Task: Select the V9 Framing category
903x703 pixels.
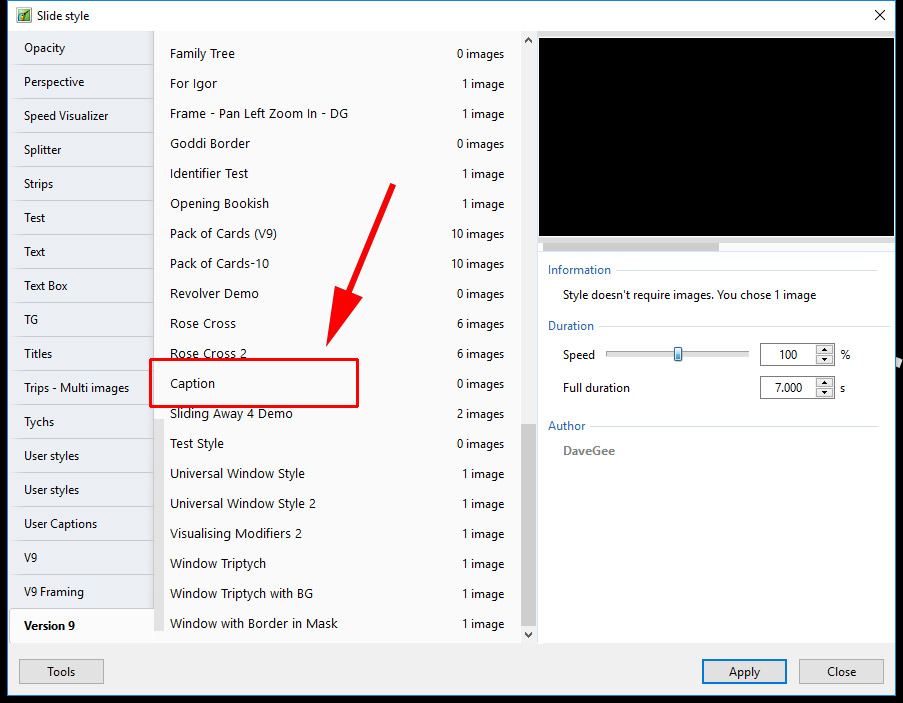Action: [x=81, y=591]
